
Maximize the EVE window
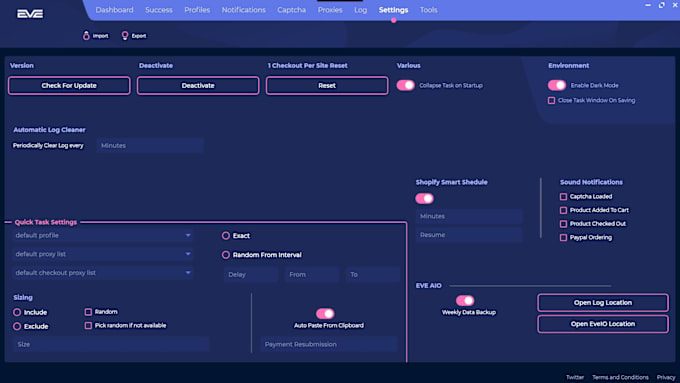661,5
